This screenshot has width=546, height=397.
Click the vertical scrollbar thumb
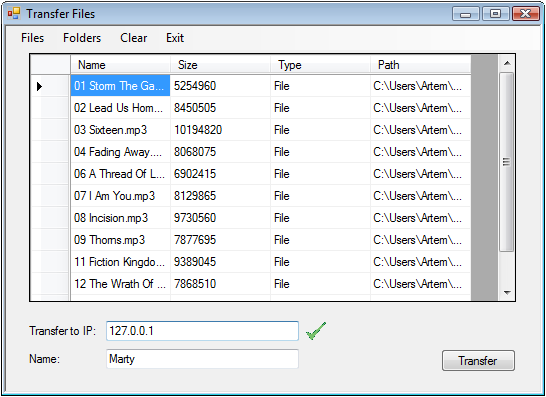tap(506, 162)
